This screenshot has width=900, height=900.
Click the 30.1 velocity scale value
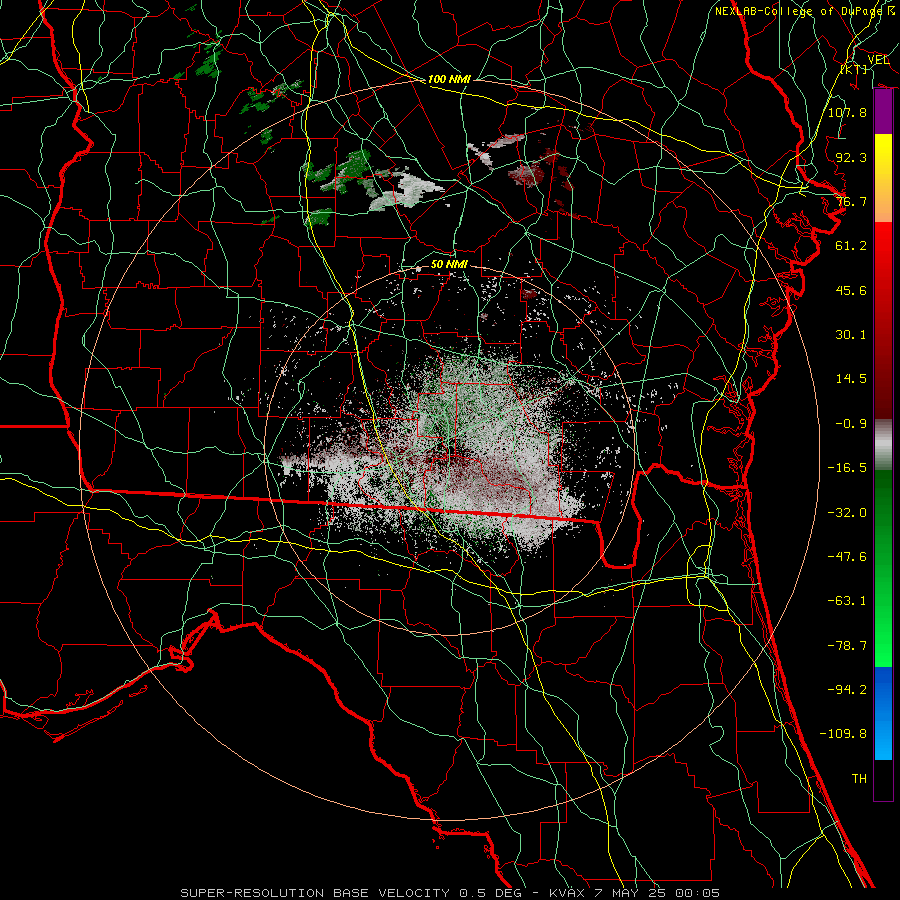pyautogui.click(x=851, y=335)
